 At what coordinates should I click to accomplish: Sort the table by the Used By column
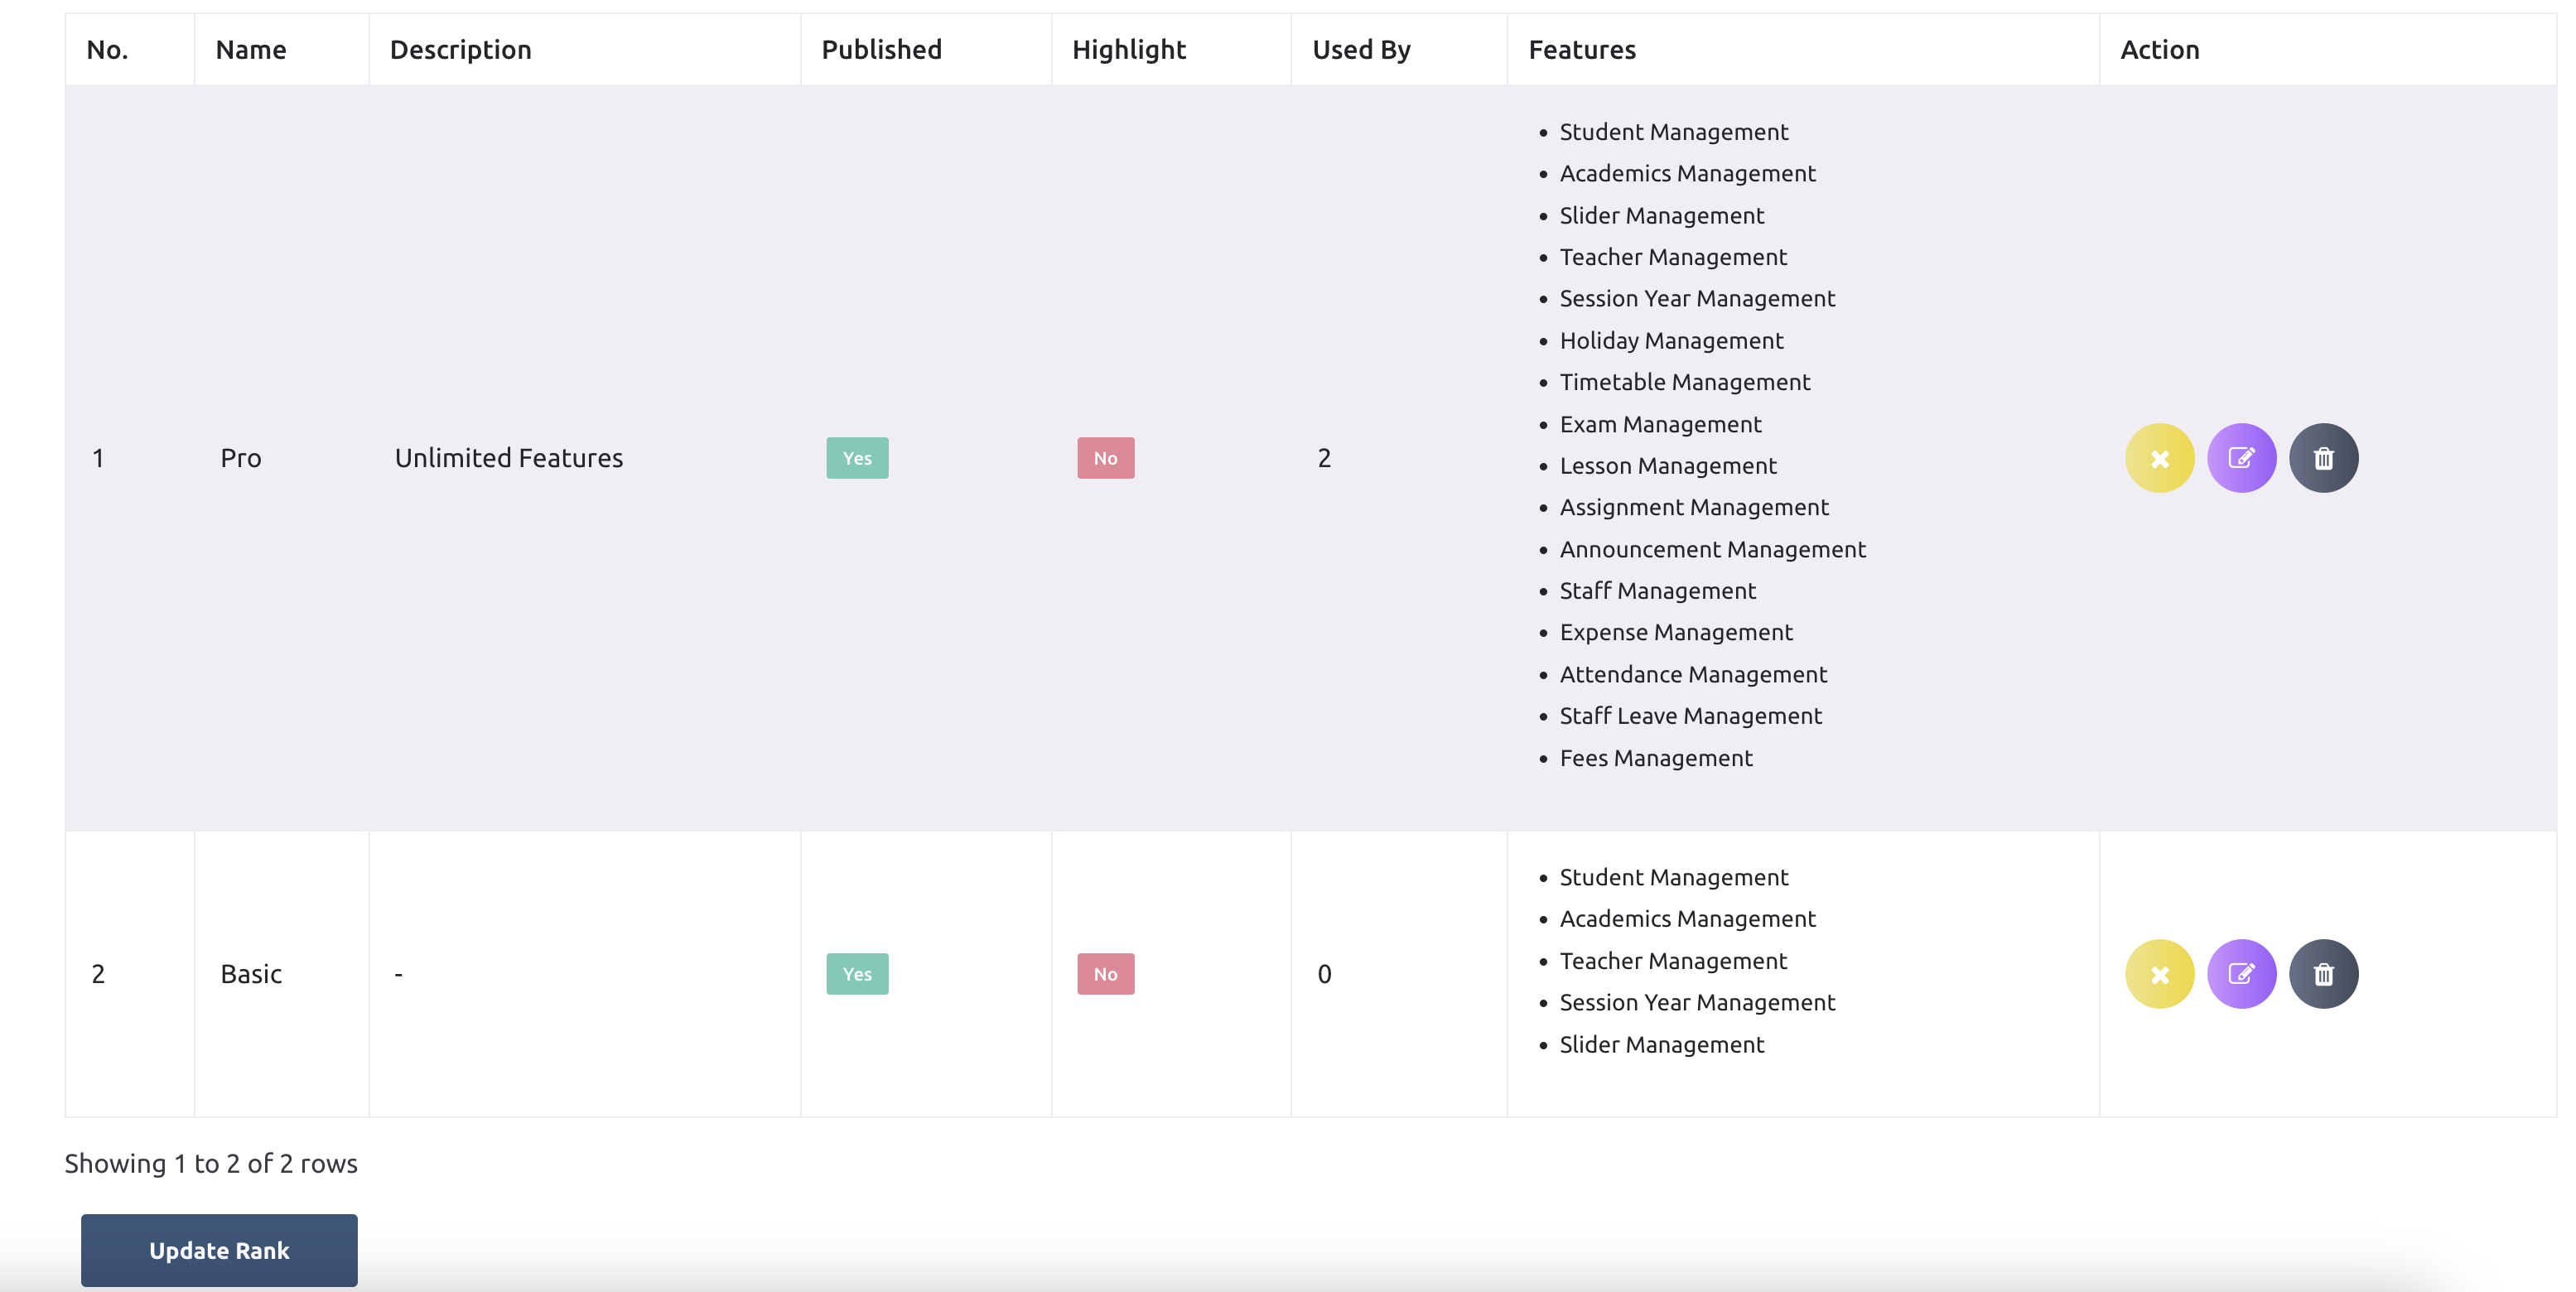point(1362,48)
